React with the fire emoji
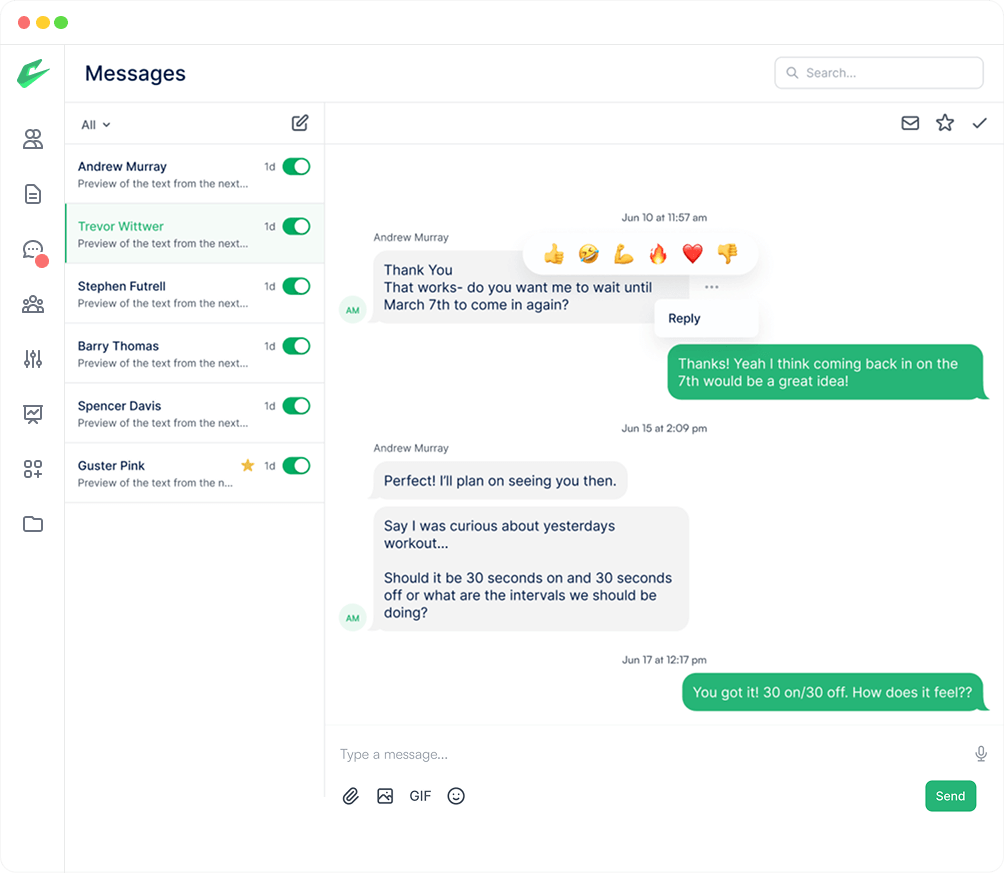This screenshot has width=1004, height=873. (x=658, y=254)
